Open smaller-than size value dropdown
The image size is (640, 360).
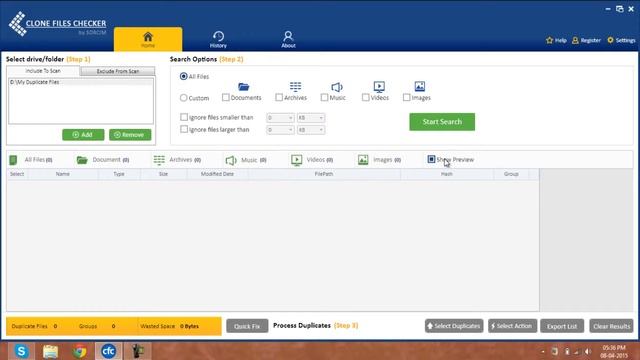coord(280,118)
